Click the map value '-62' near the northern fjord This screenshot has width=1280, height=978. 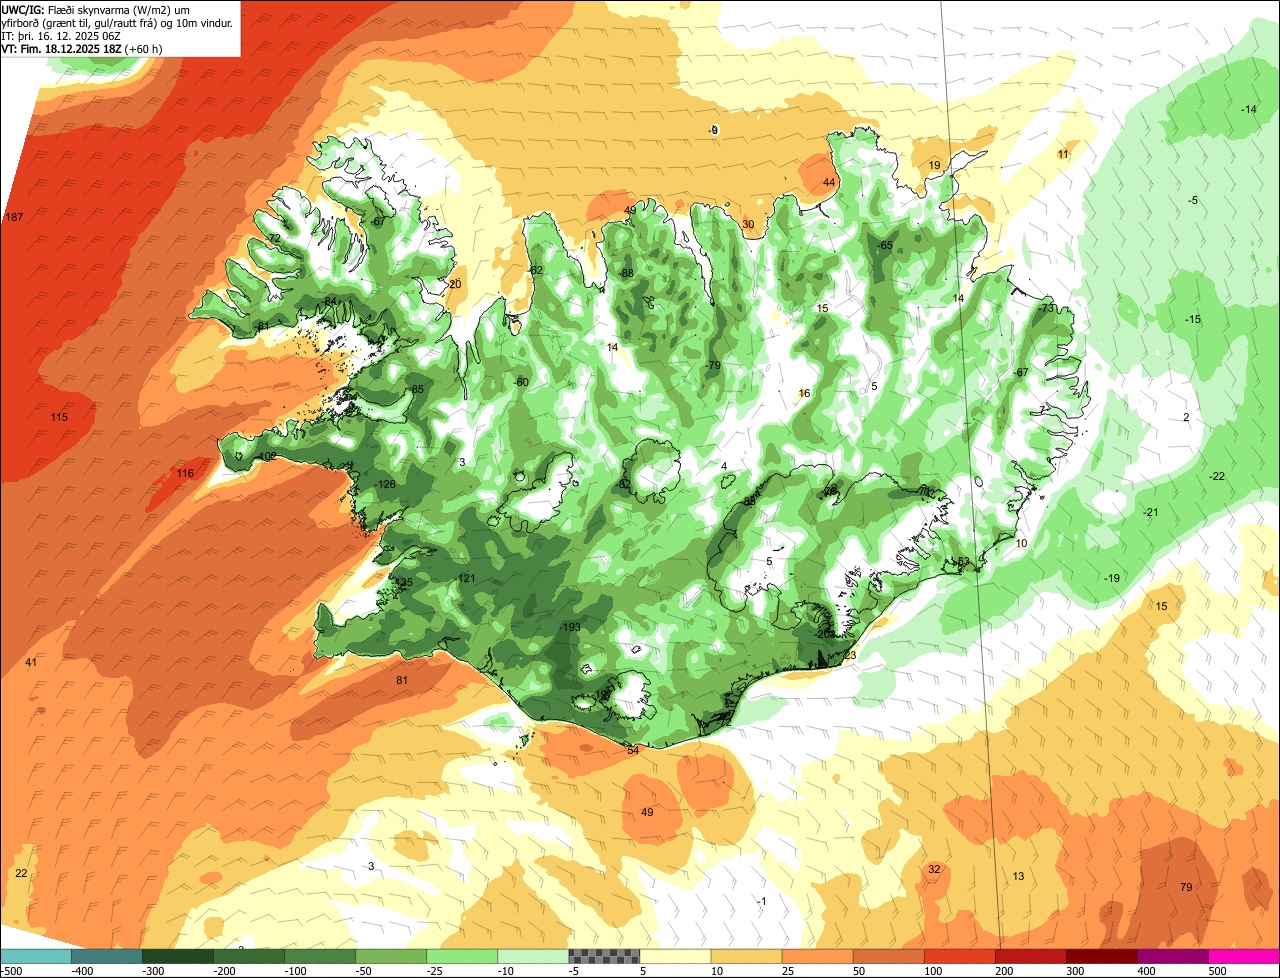(535, 271)
